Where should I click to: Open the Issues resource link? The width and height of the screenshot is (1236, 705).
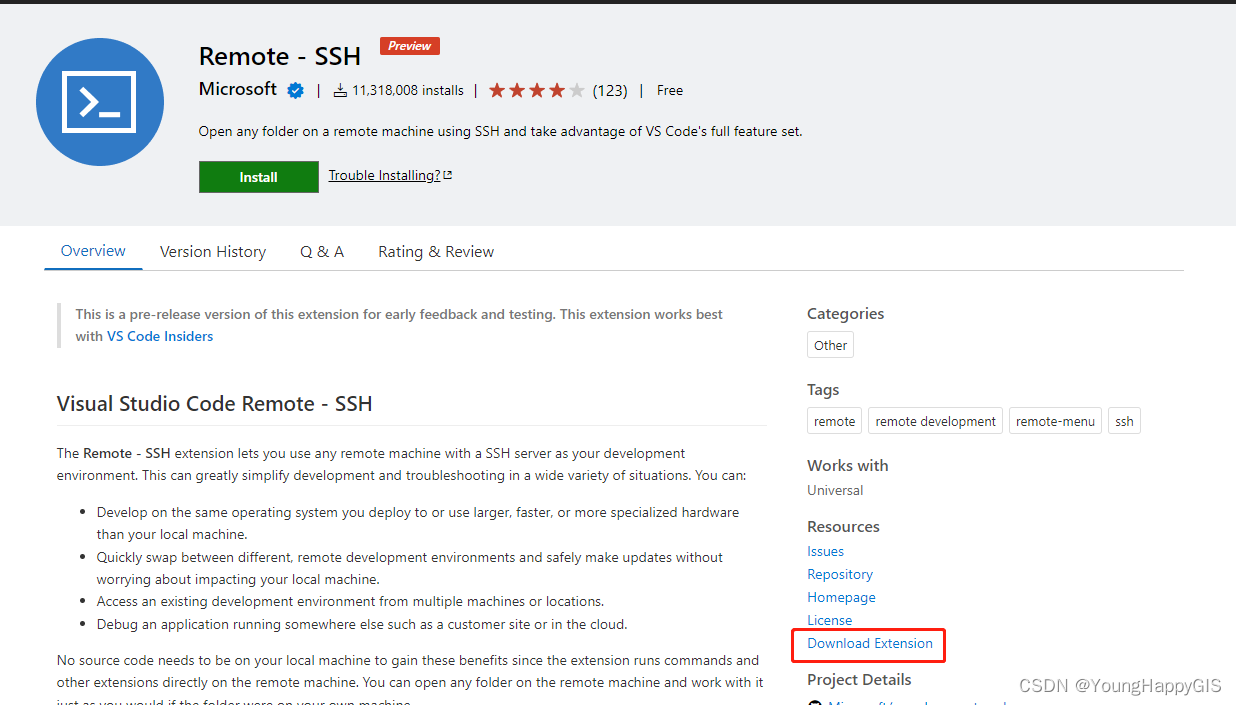(x=826, y=552)
